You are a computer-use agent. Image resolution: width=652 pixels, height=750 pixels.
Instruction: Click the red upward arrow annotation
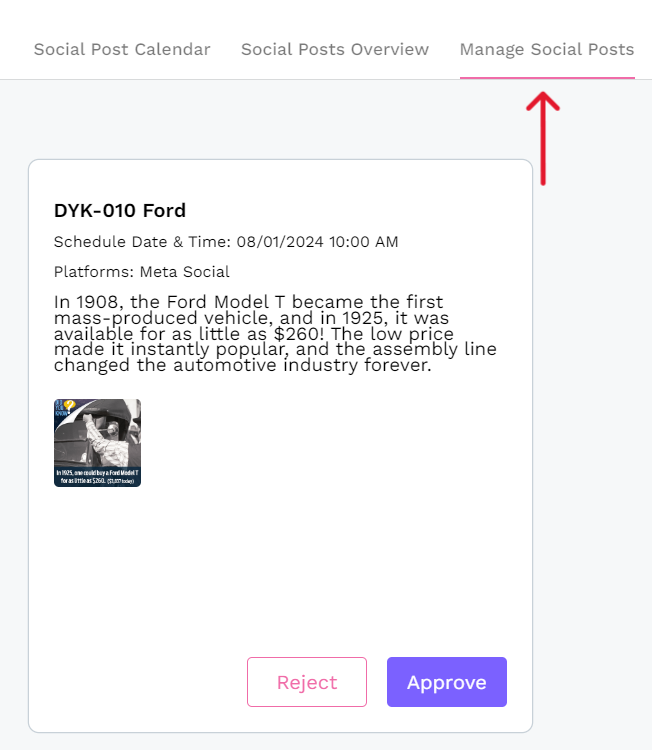click(542, 137)
